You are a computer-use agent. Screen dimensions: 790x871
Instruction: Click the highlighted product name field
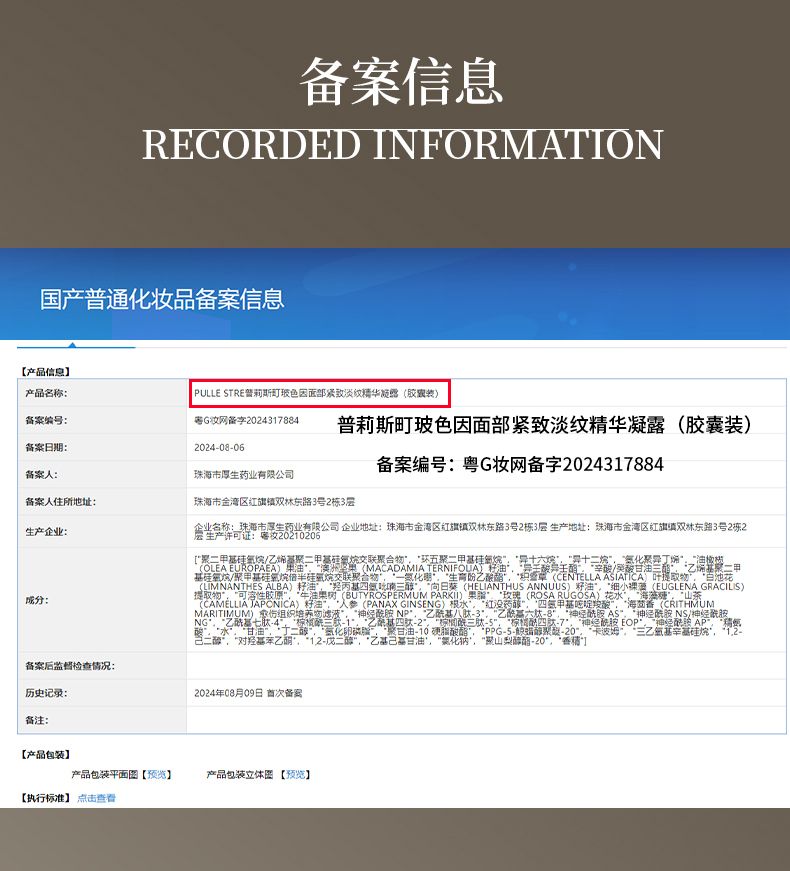(x=320, y=394)
